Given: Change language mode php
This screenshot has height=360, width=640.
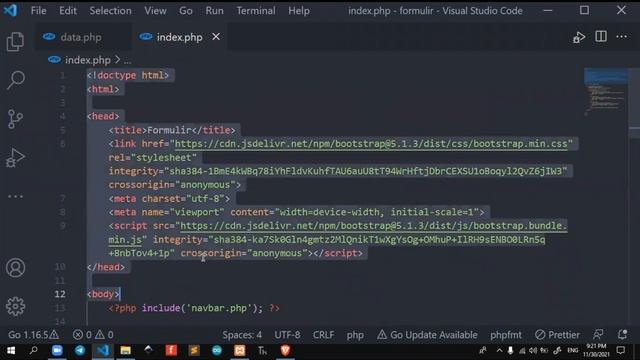Looking at the screenshot, I should [355, 335].
